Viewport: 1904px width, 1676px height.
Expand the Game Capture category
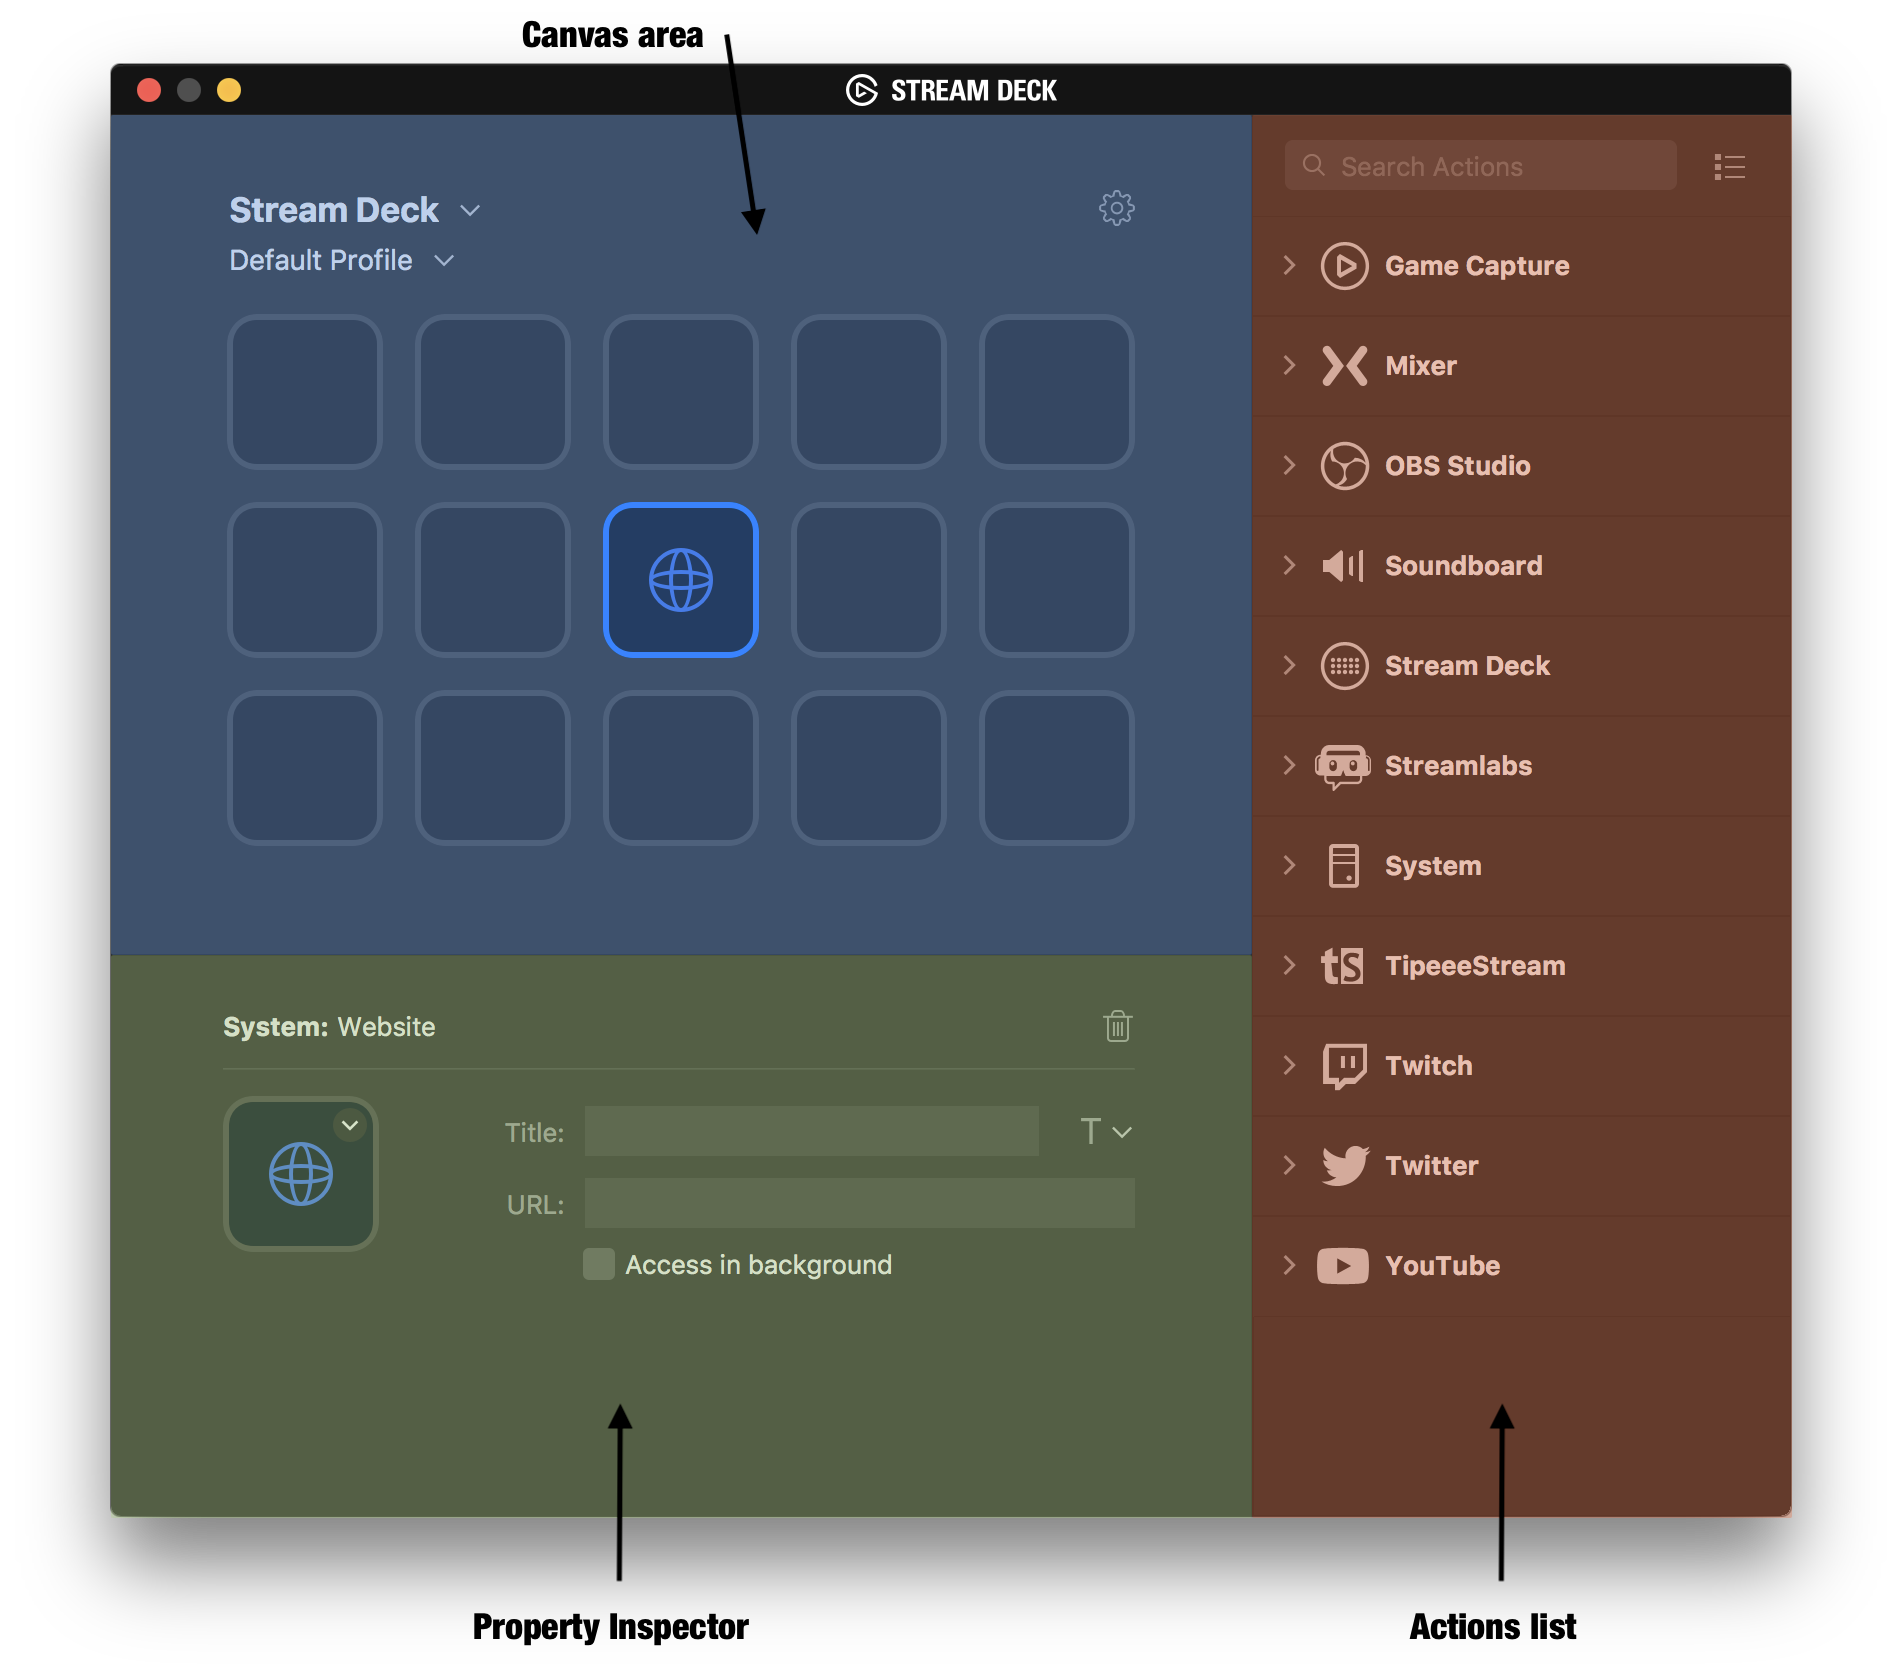pos(1289,266)
